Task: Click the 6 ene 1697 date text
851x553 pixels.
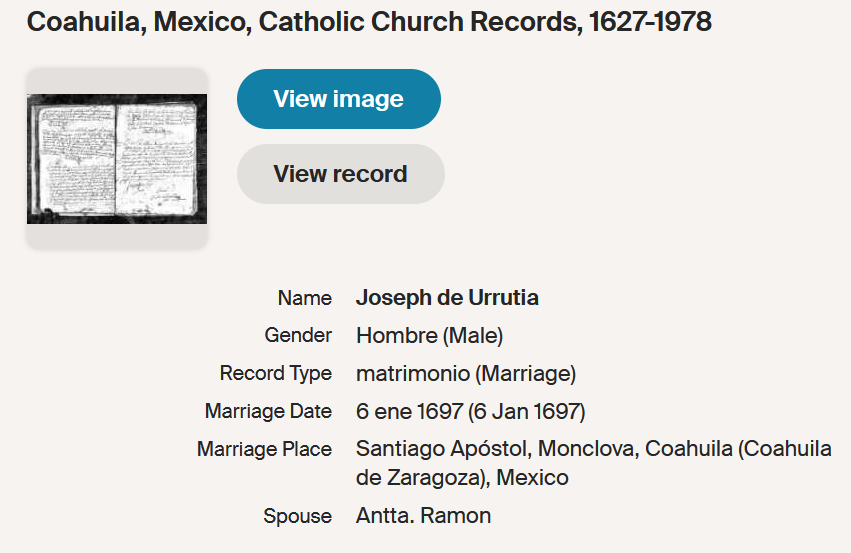Action: (409, 411)
